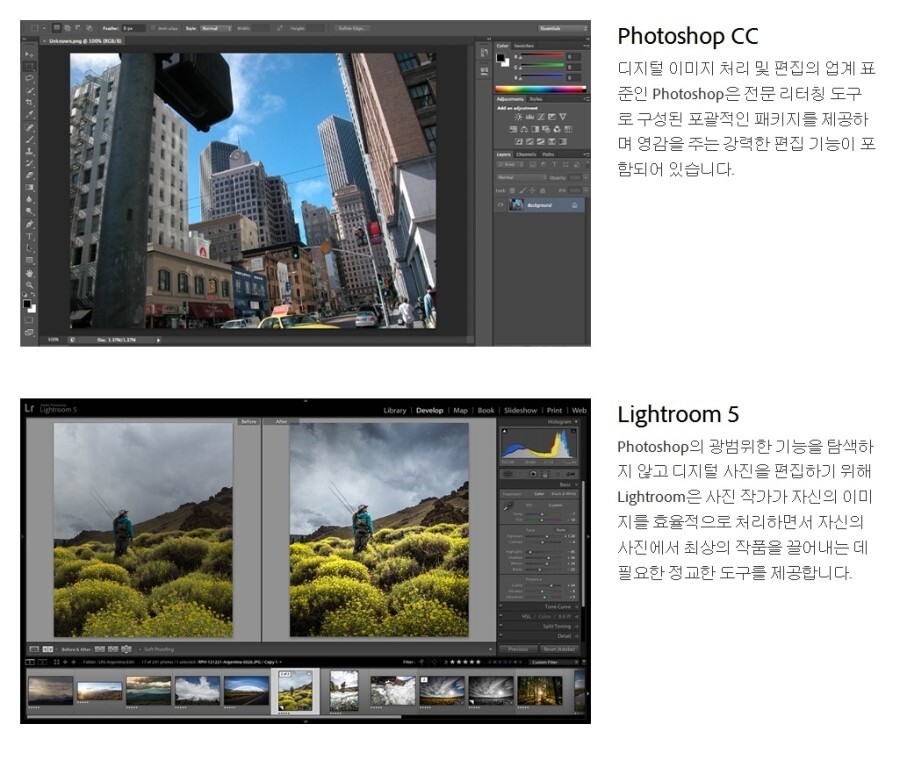Select the Eraser tool in Photoshop toolbar

pos(29,175)
